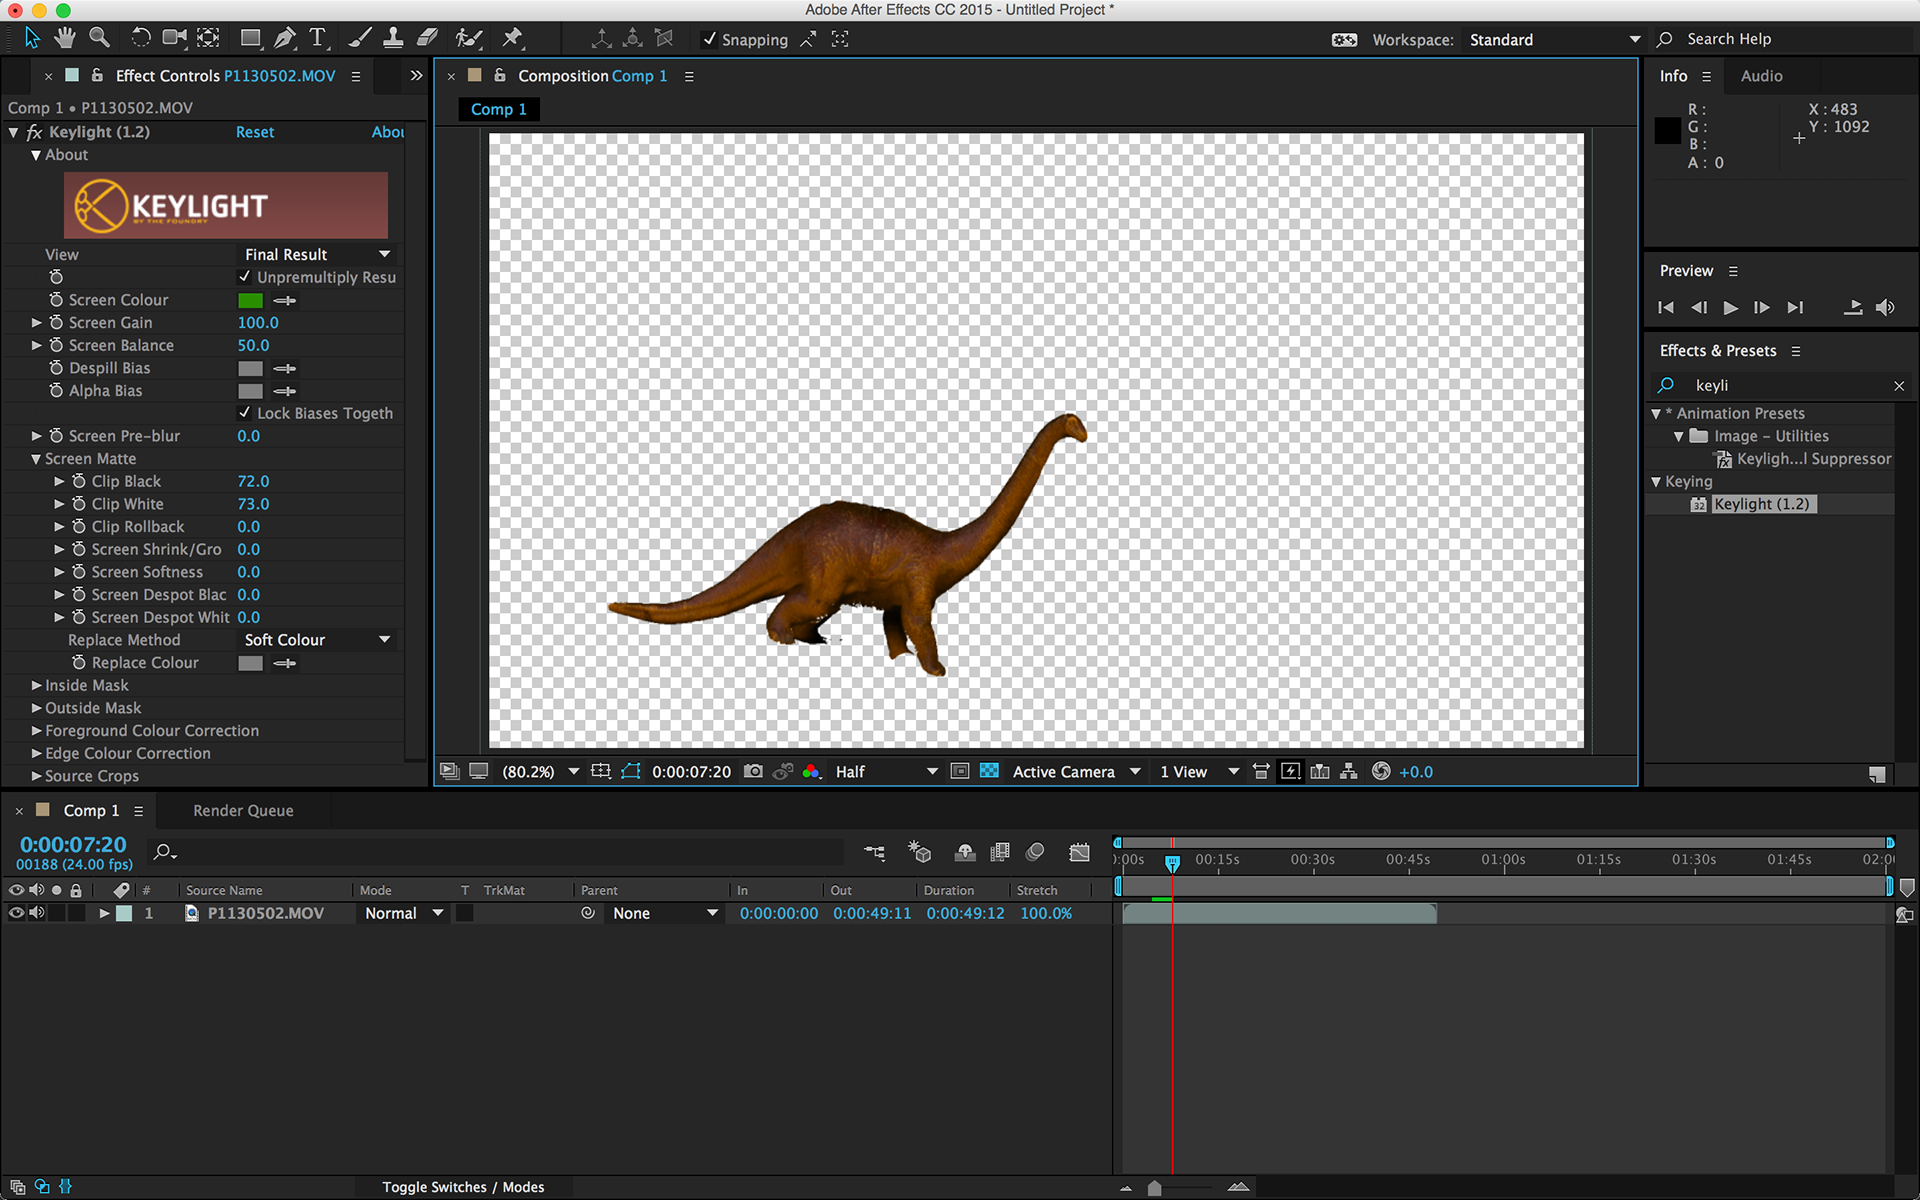Select the Hand tool
The height and width of the screenshot is (1200, 1920).
click(x=65, y=38)
